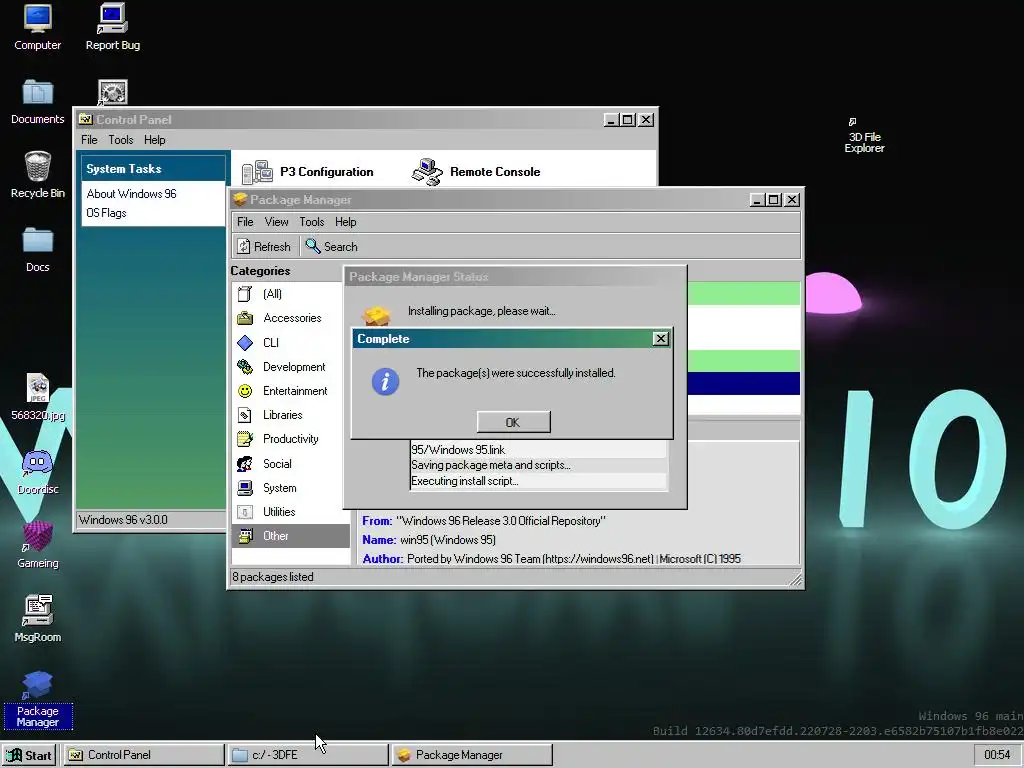
Task: Open Control Panel Tools menu
Action: tap(121, 140)
